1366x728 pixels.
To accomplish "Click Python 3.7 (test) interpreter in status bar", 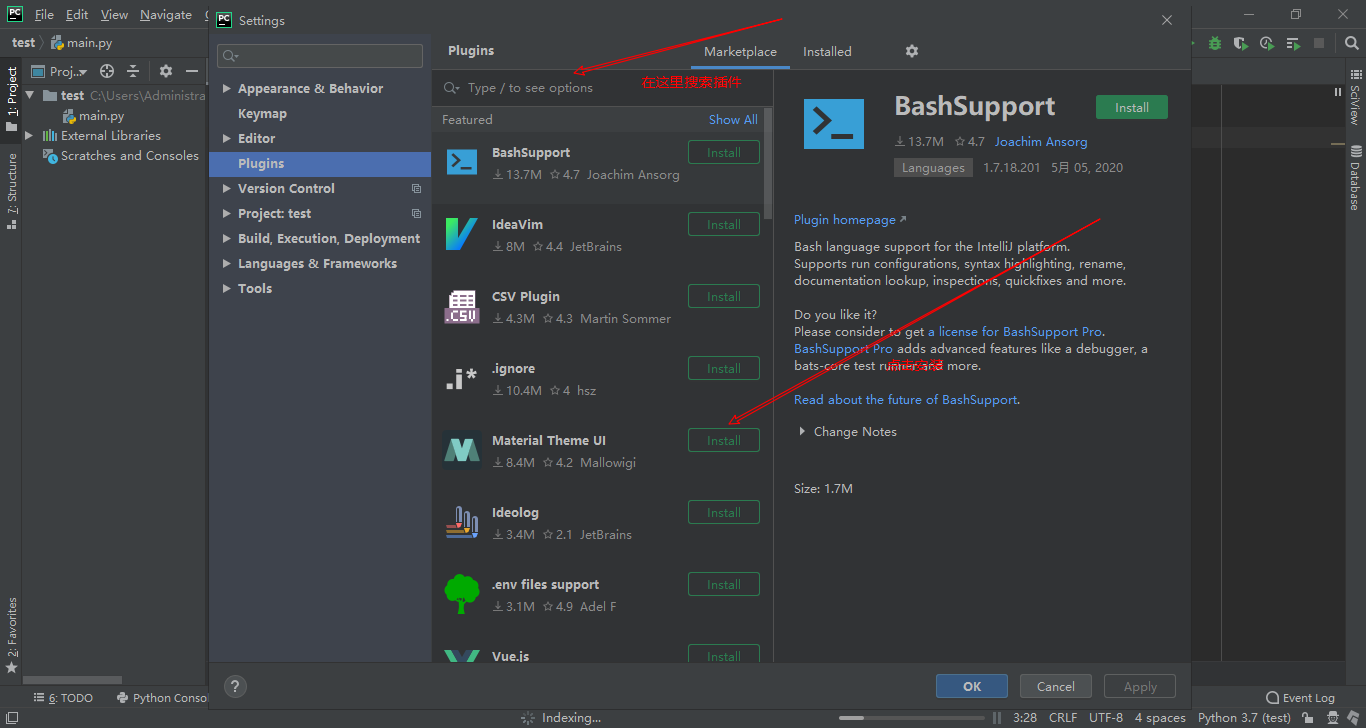I will coord(1244,717).
